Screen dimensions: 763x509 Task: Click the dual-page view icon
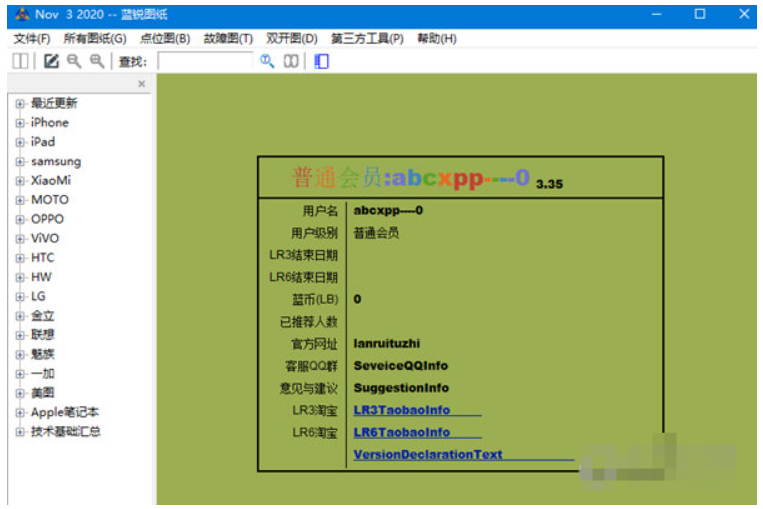[291, 61]
